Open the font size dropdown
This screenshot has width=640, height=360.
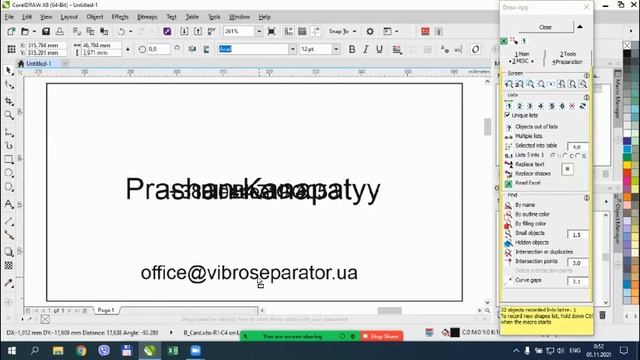(x=336, y=49)
